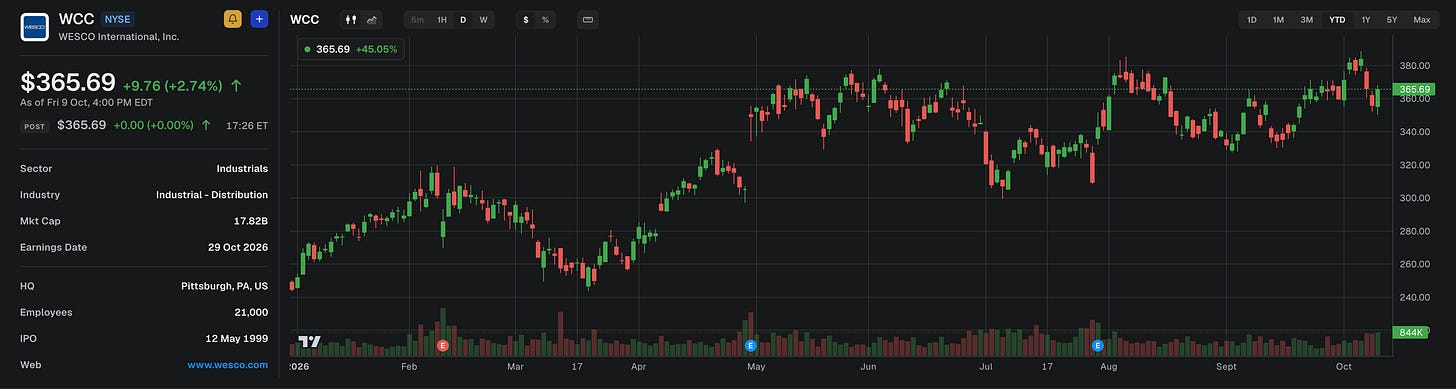
Task: Switch to line/area chart type
Action: pos(372,19)
